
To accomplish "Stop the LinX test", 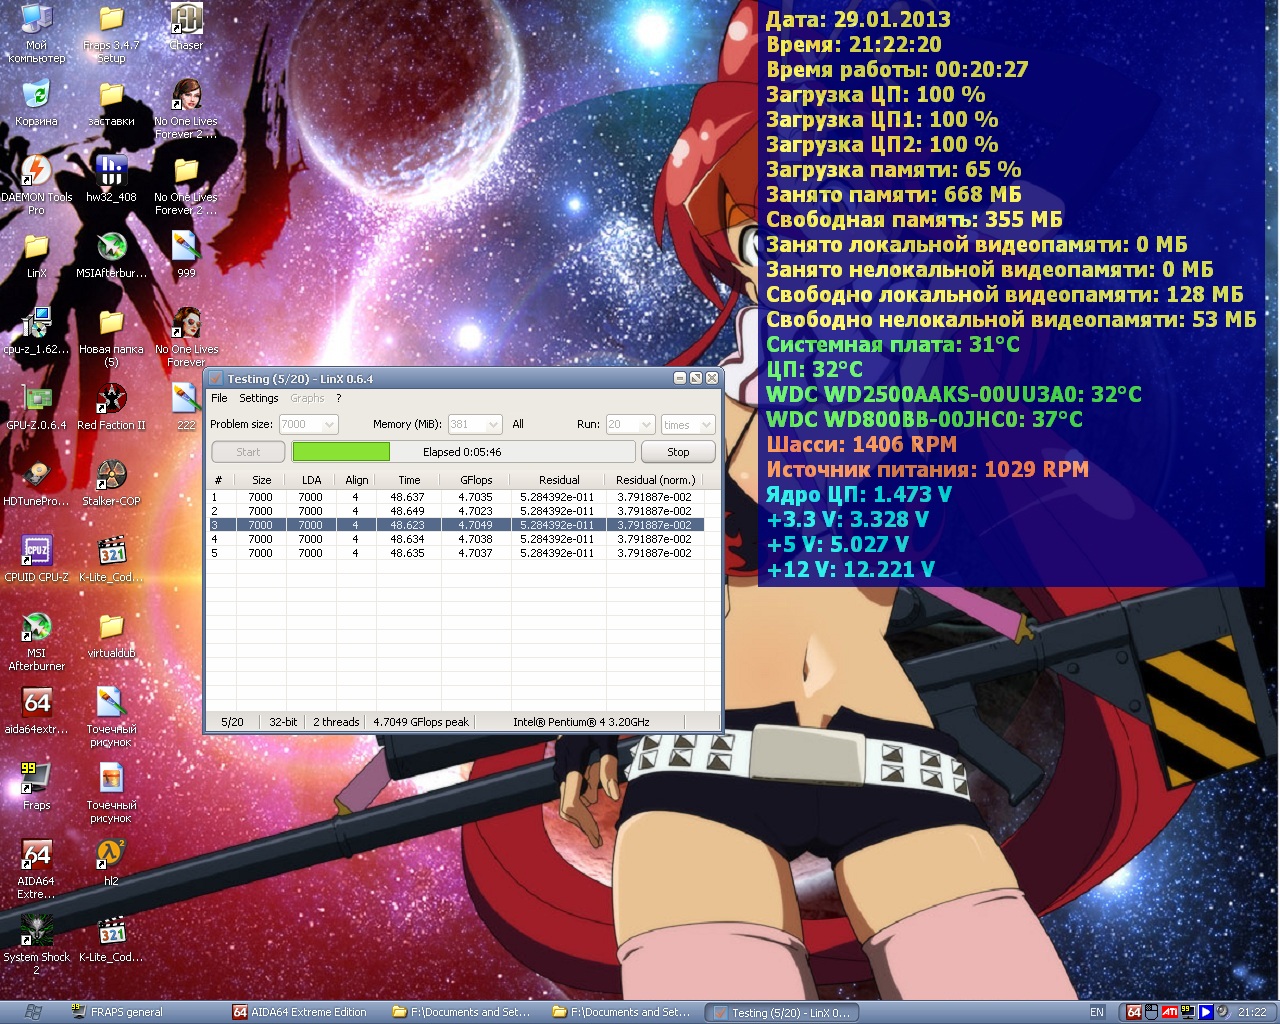I will (x=678, y=452).
